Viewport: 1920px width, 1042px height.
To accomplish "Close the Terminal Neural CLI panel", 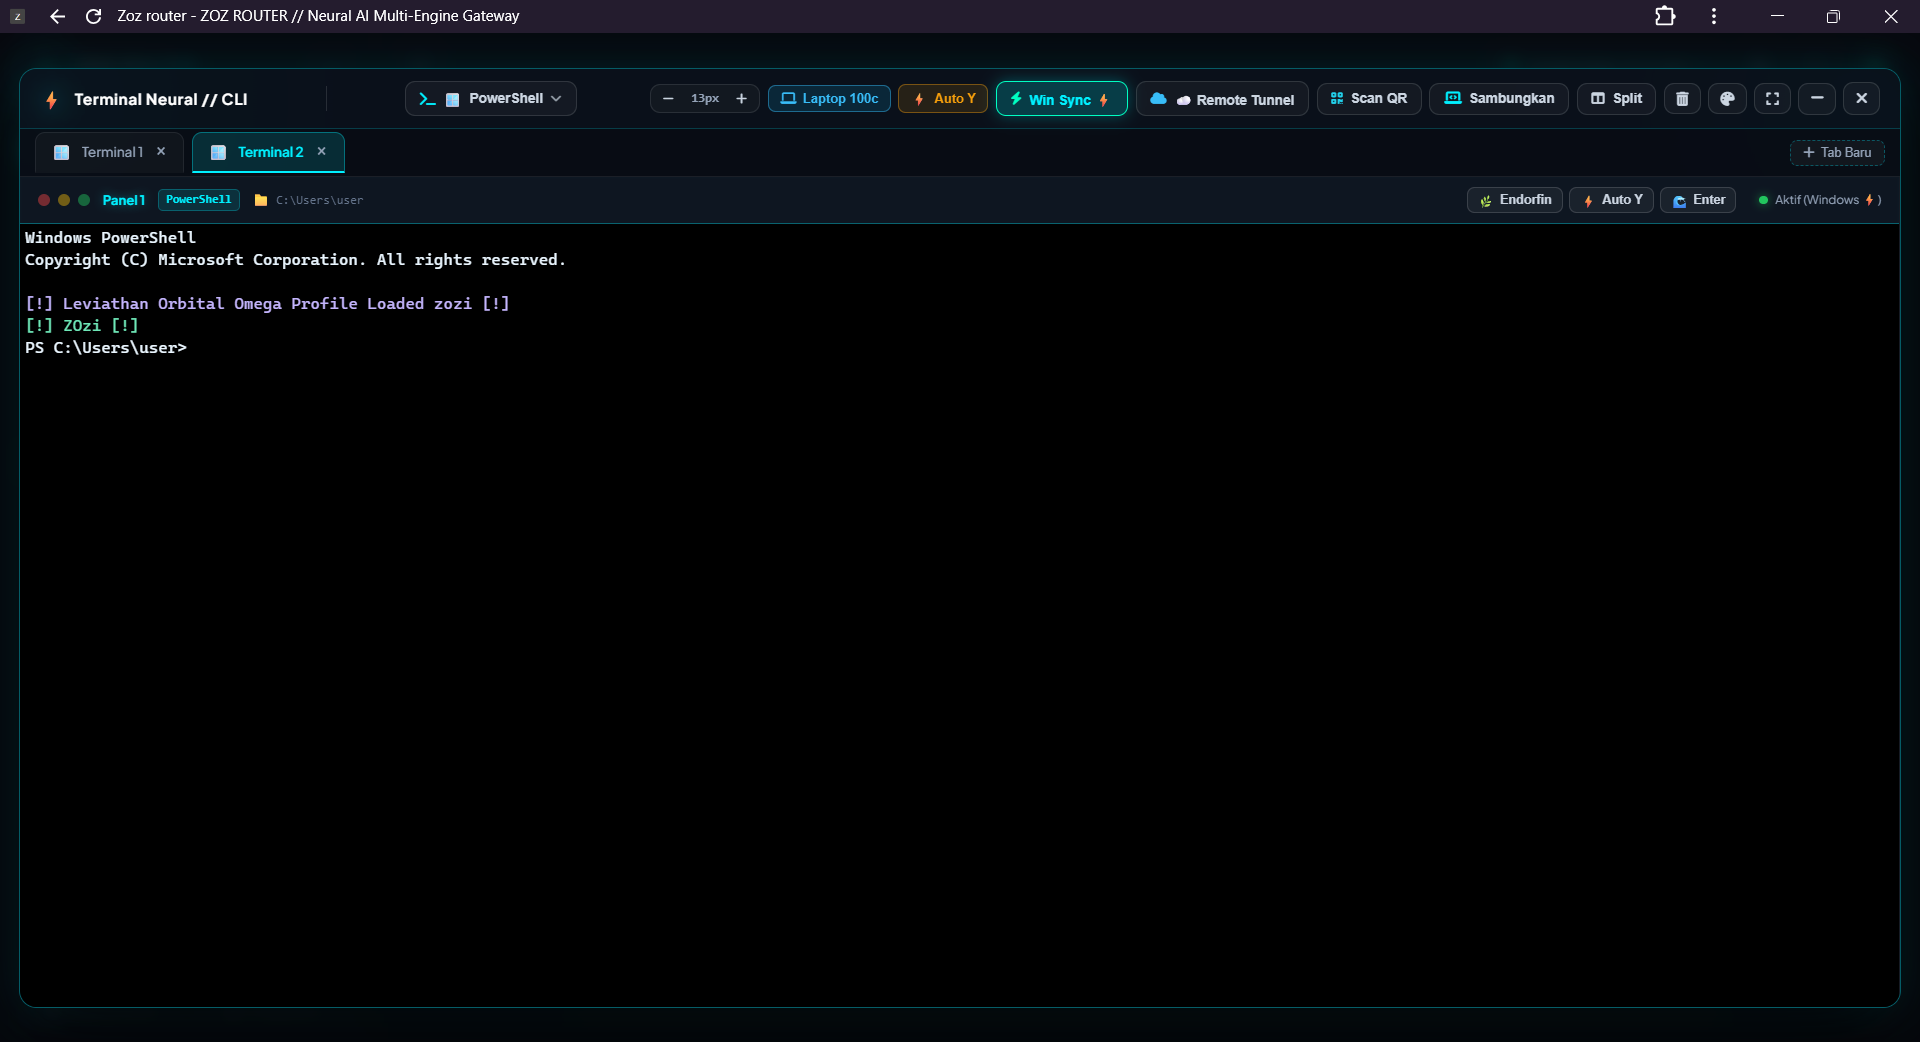I will (x=1861, y=99).
